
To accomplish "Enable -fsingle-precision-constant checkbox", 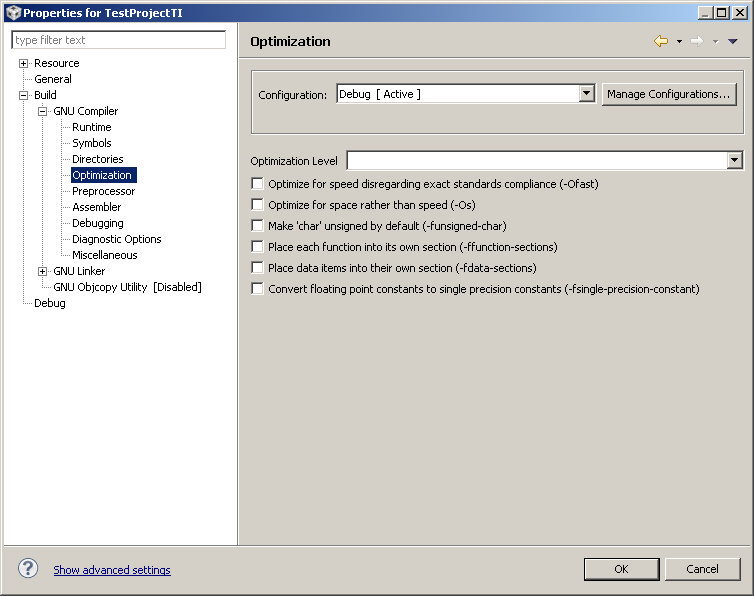I will pos(258,289).
